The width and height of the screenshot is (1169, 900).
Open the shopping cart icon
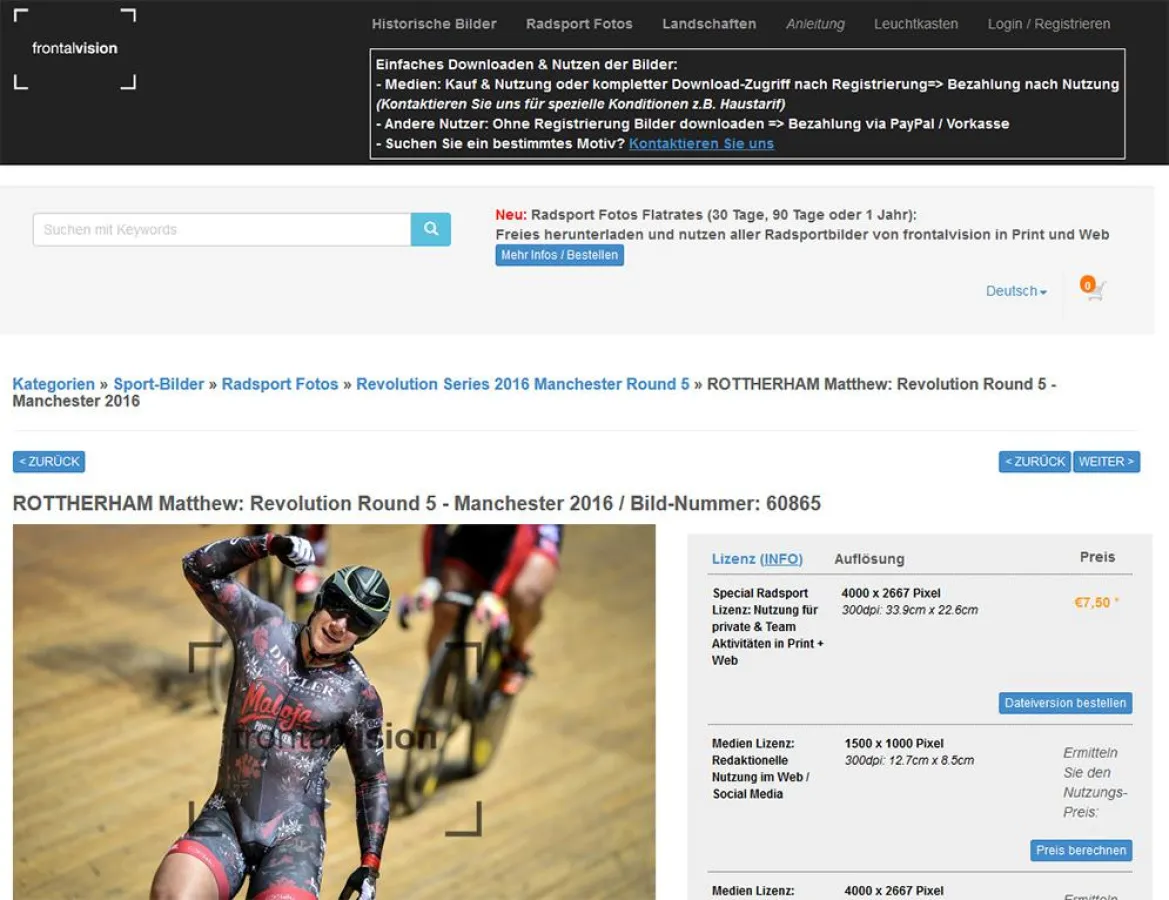(x=1093, y=290)
